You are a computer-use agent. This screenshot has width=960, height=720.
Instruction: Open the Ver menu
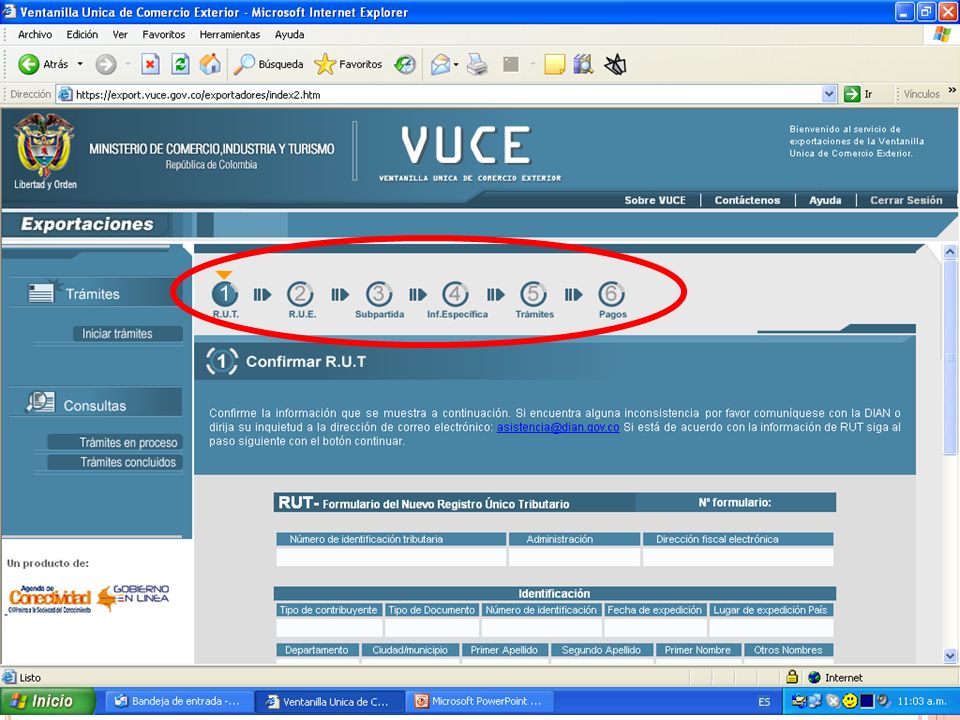(x=120, y=35)
